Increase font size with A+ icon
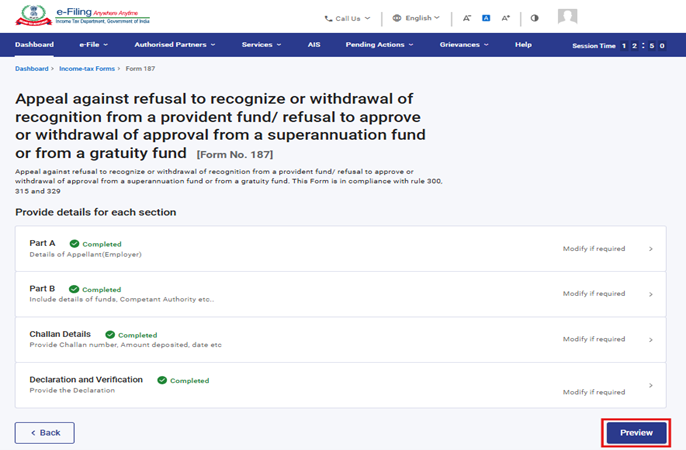The width and height of the screenshot is (686, 450). pos(506,18)
